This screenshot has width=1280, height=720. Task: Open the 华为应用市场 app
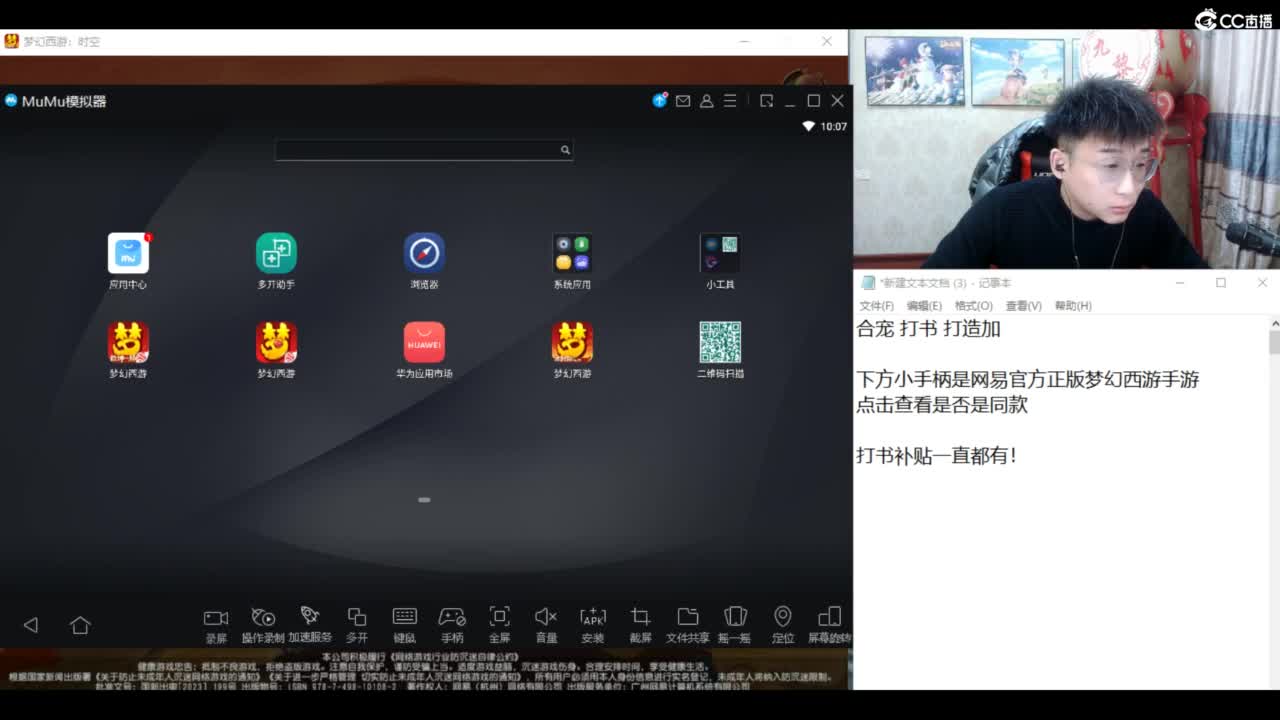click(x=424, y=343)
